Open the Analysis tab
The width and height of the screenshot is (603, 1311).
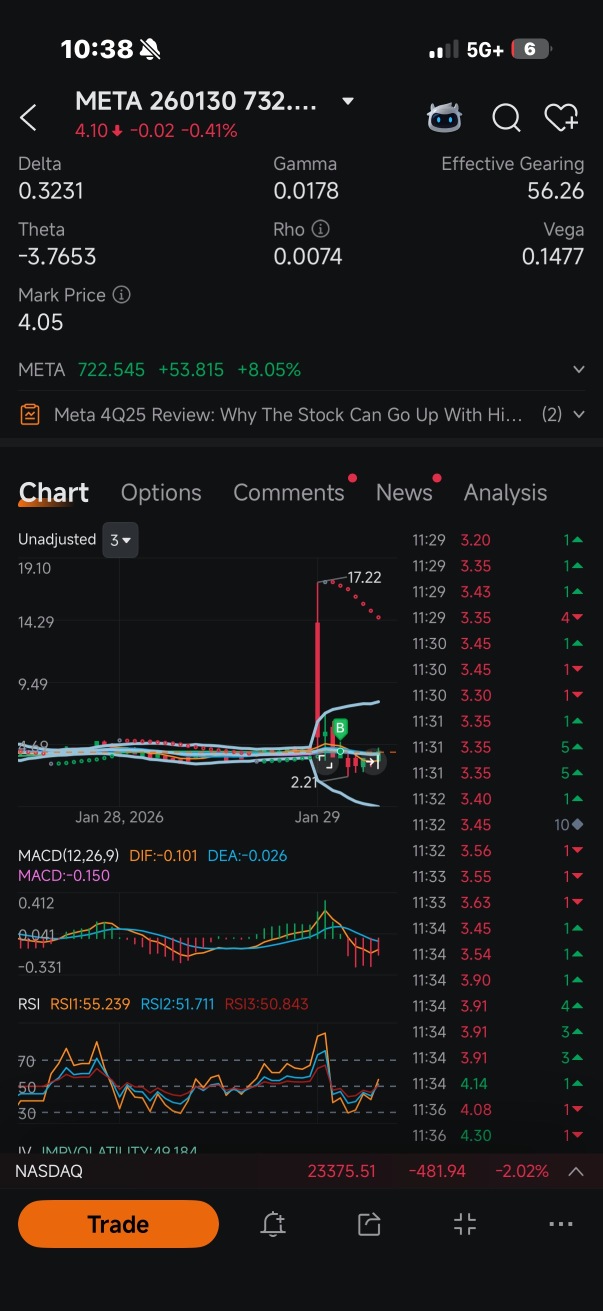tap(505, 492)
